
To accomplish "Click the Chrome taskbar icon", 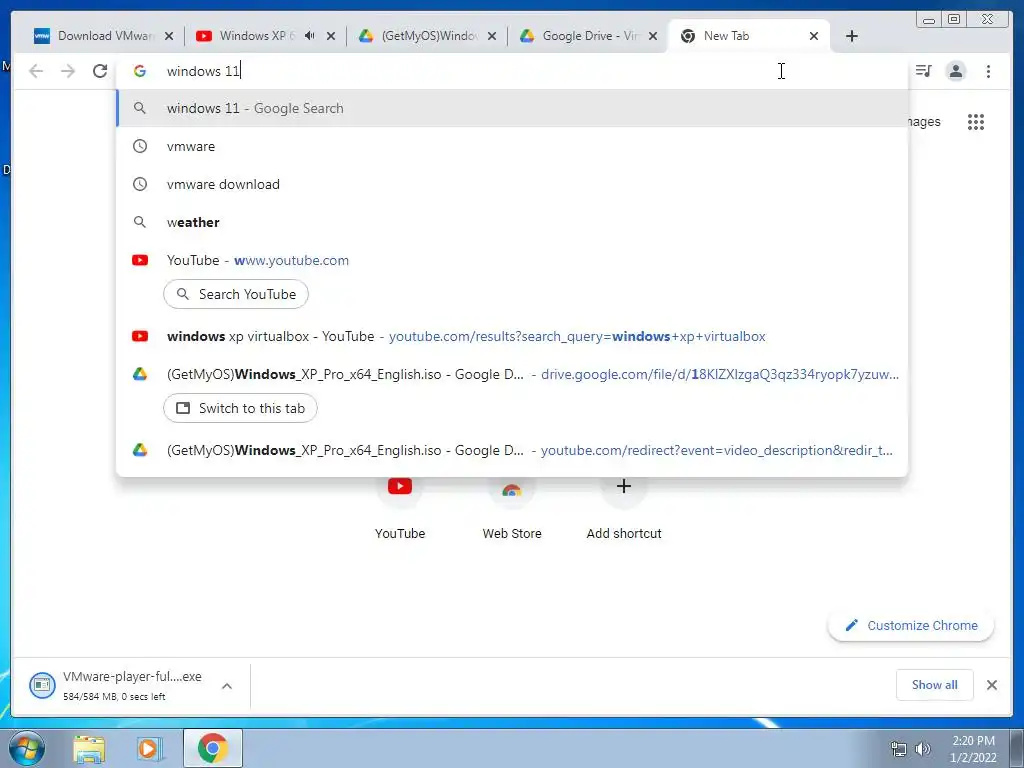I will (212, 748).
